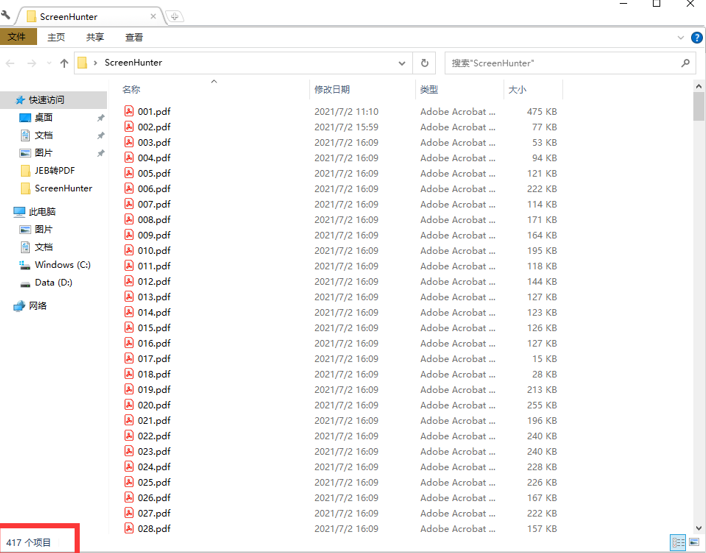Screen dimensions: 706x553
Task: Refresh the current folder
Action: tap(424, 63)
